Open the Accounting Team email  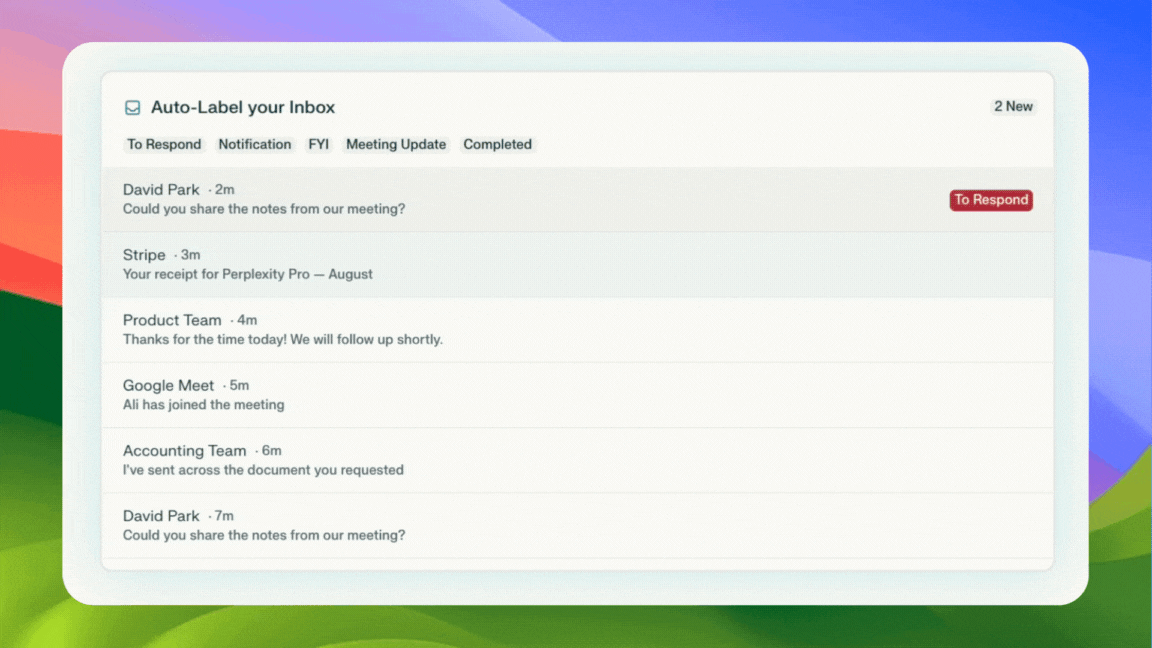pyautogui.click(x=577, y=461)
